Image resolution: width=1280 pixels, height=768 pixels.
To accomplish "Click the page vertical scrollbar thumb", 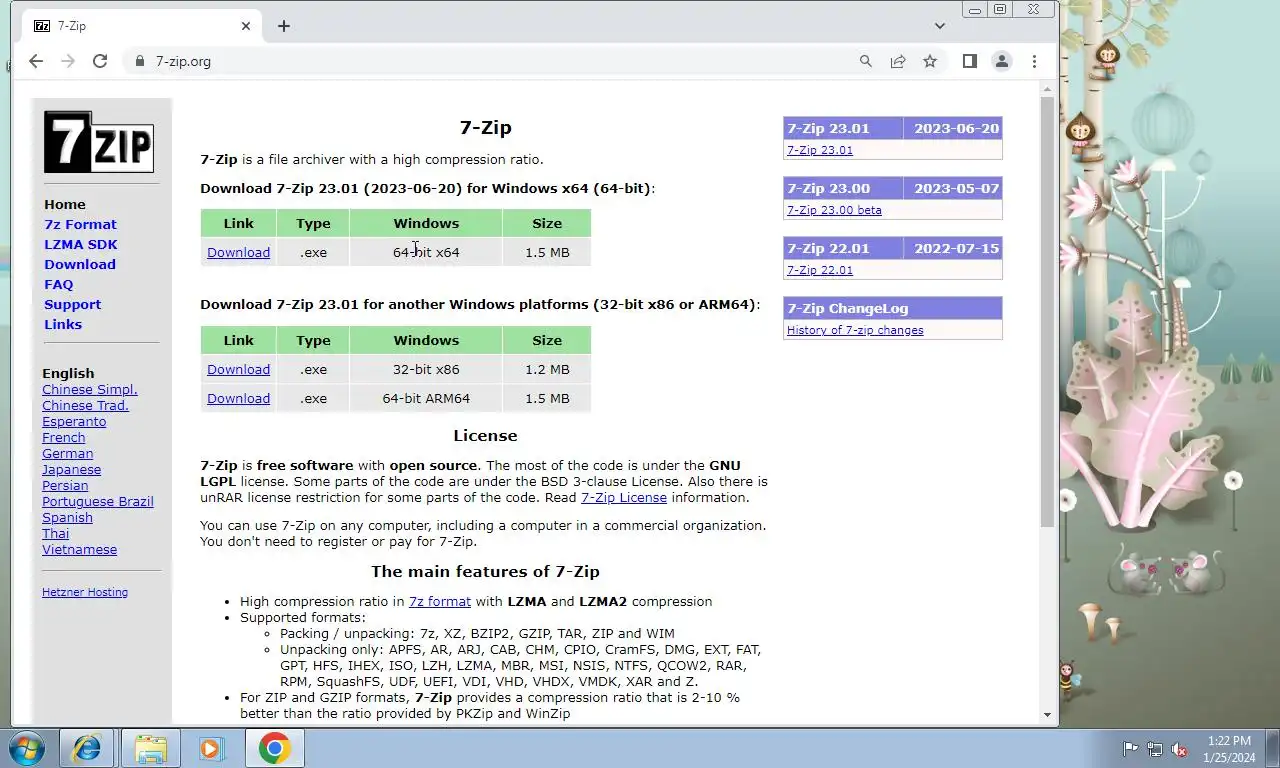I will (x=1047, y=312).
